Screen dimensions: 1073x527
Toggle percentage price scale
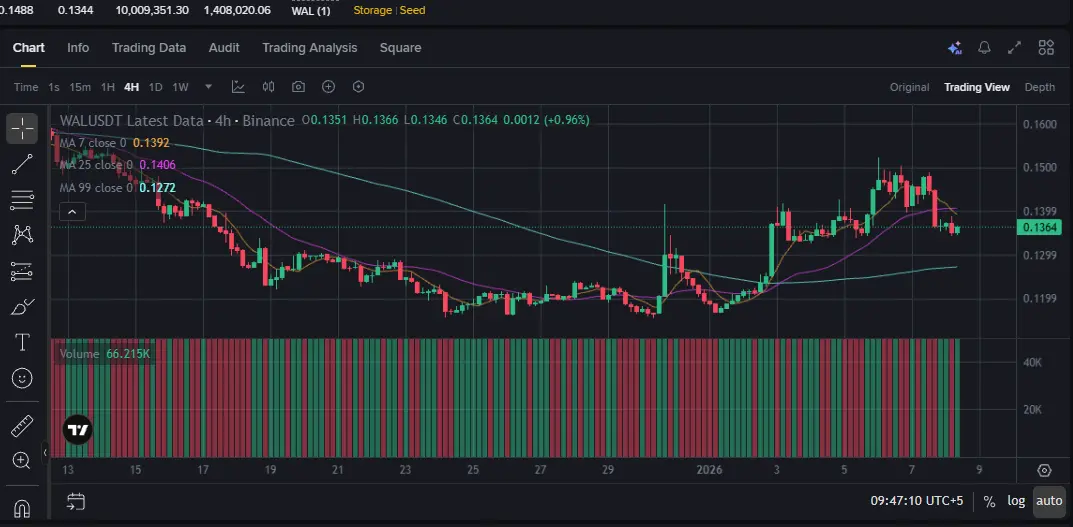click(x=989, y=501)
